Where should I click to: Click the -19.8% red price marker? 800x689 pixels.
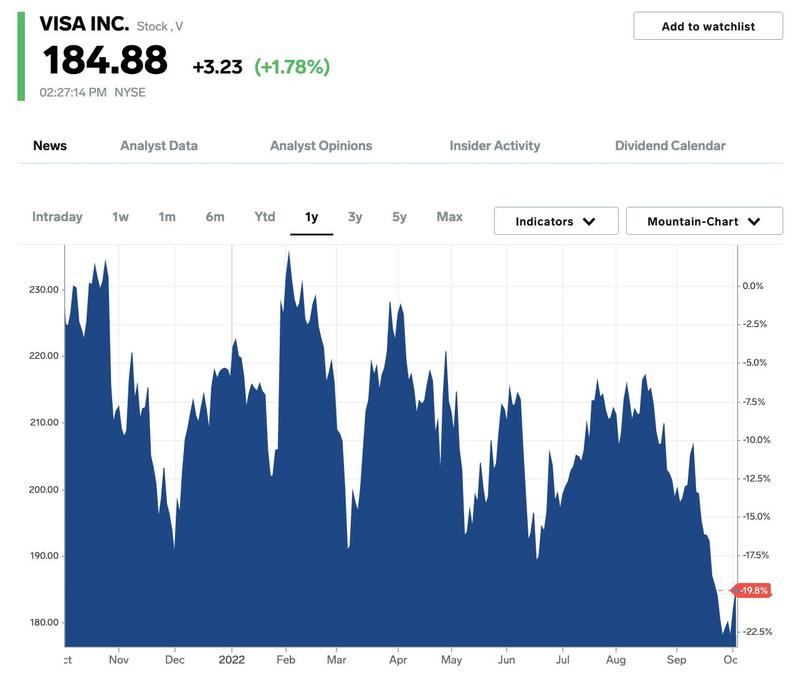pos(752,590)
